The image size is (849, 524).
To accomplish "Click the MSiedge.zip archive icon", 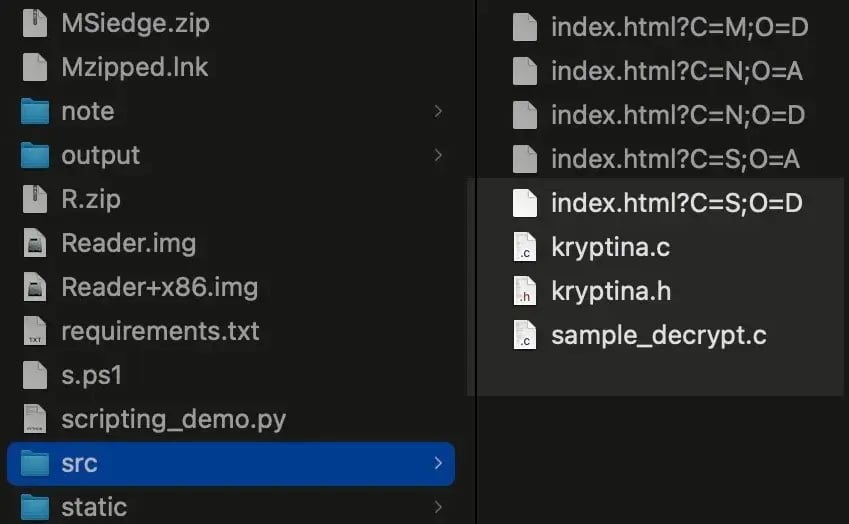I will coord(35,23).
